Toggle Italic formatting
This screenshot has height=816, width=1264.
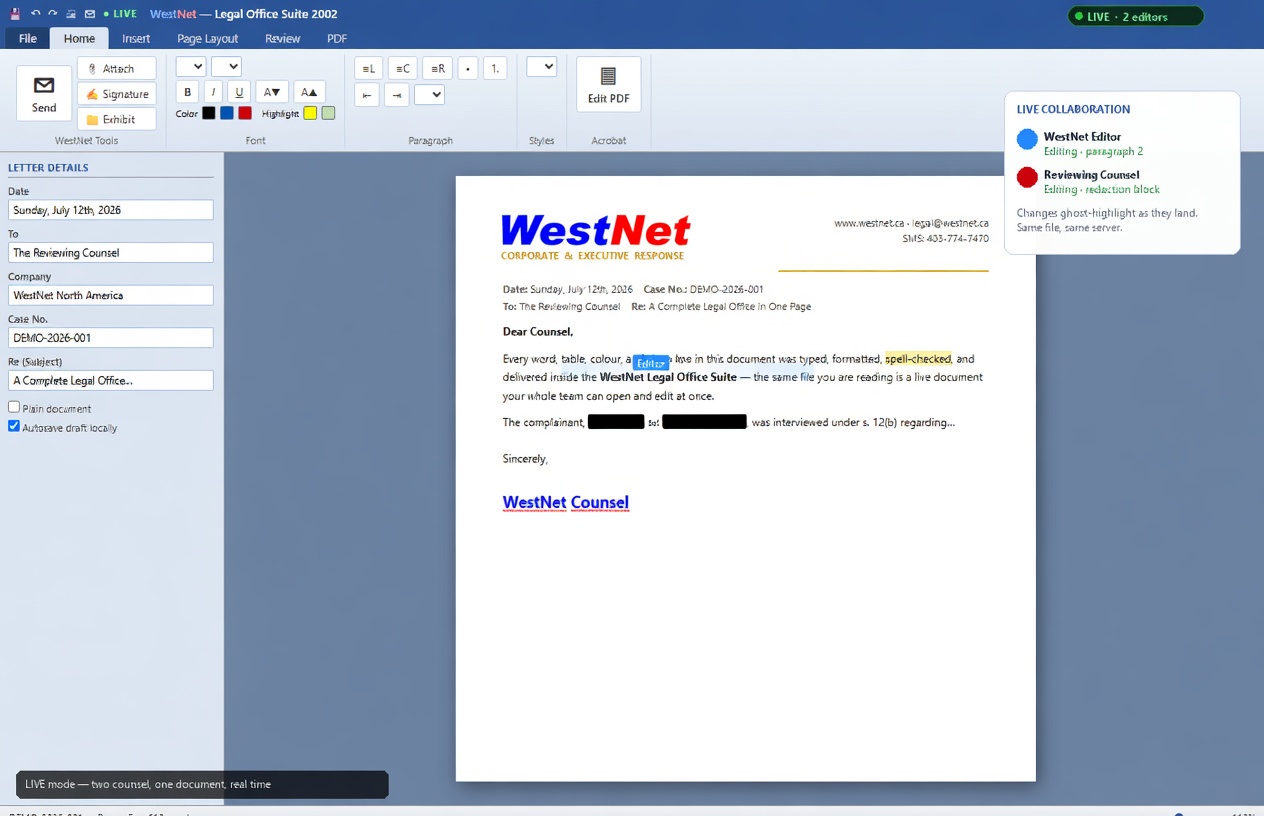(x=212, y=92)
